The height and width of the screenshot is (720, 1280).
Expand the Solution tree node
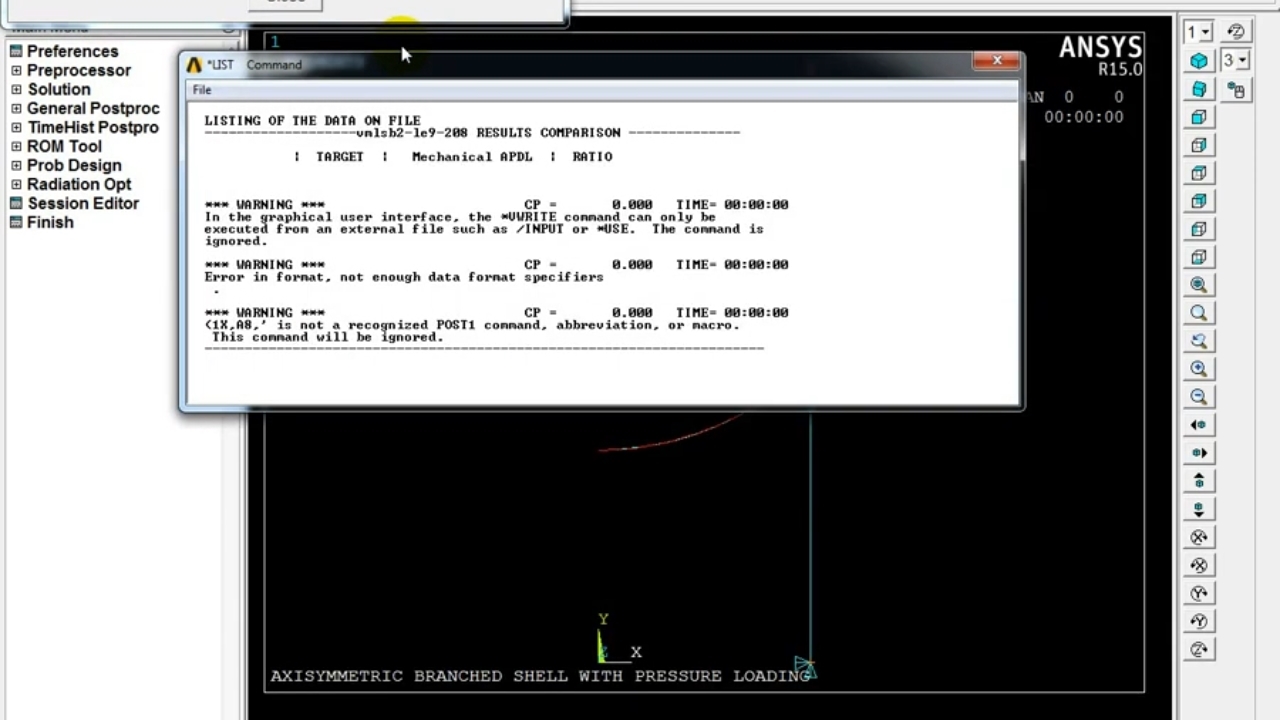(x=16, y=90)
